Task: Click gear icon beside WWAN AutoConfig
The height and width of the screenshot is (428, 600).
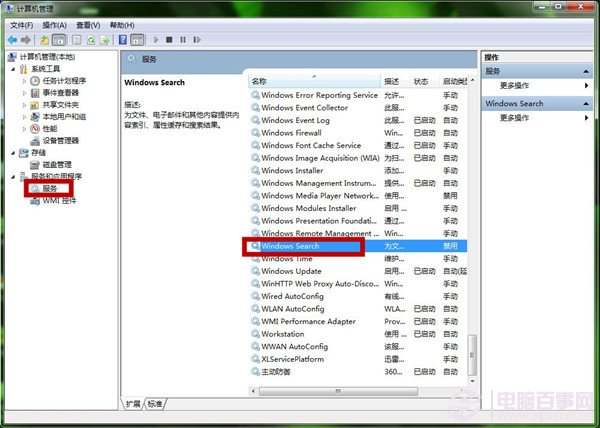Action: click(x=255, y=347)
